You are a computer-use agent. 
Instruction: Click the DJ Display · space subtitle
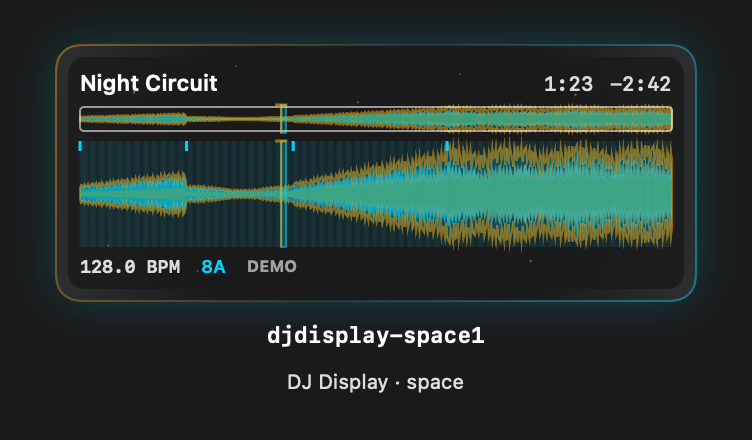(x=376, y=382)
